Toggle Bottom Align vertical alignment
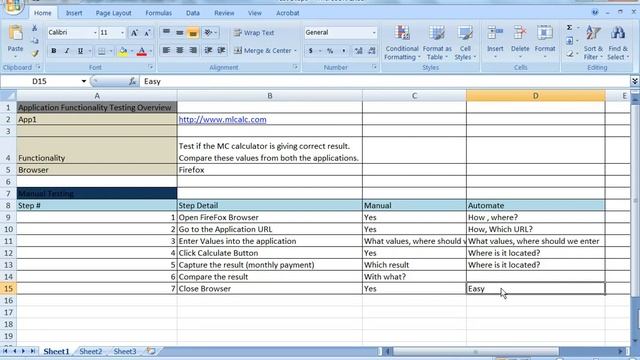This screenshot has height=360, width=640. [193, 32]
